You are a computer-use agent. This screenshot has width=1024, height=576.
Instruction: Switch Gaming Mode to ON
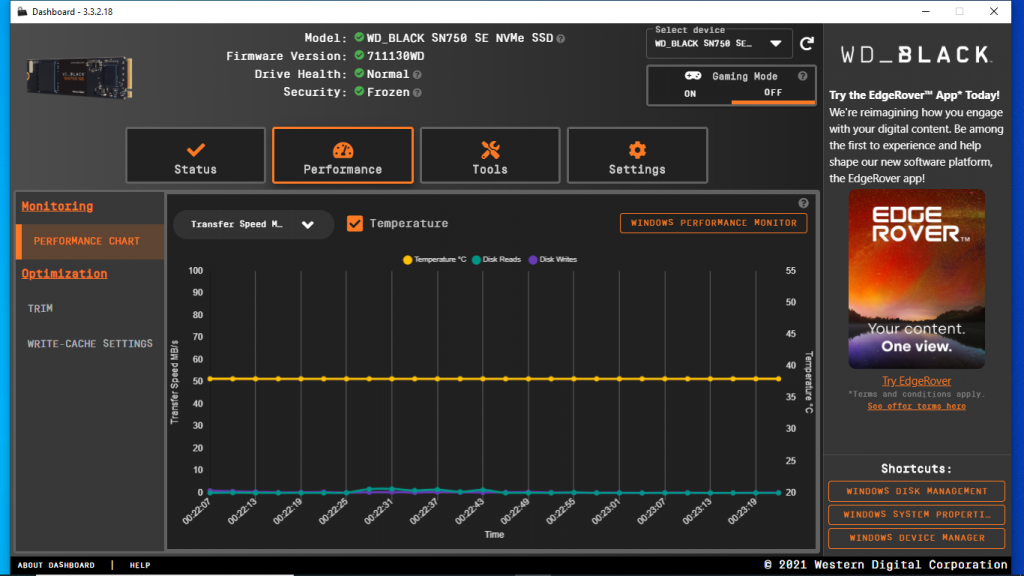pyautogui.click(x=690, y=93)
